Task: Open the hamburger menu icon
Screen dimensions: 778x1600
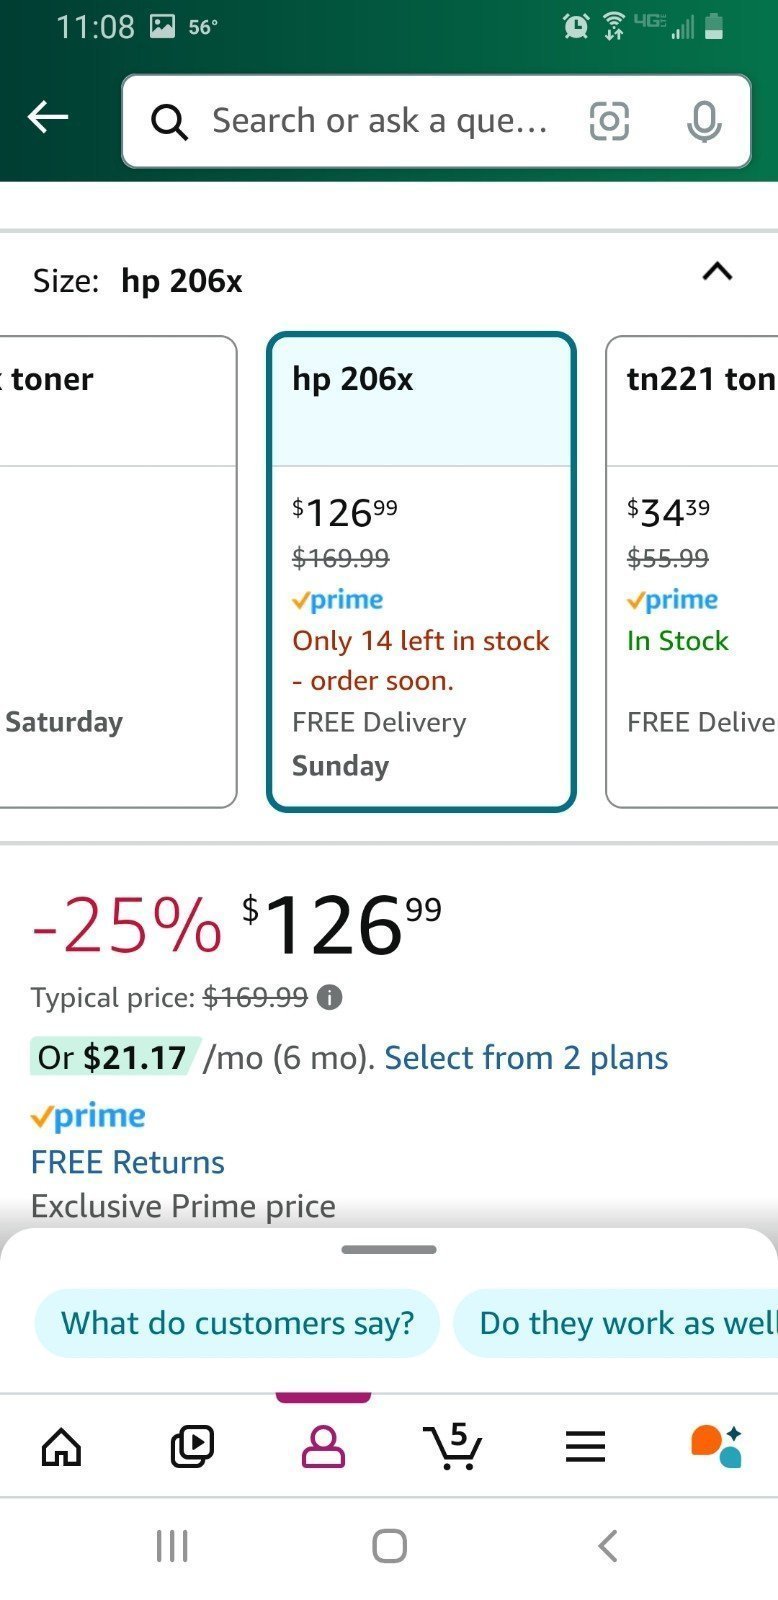Action: (x=585, y=1446)
